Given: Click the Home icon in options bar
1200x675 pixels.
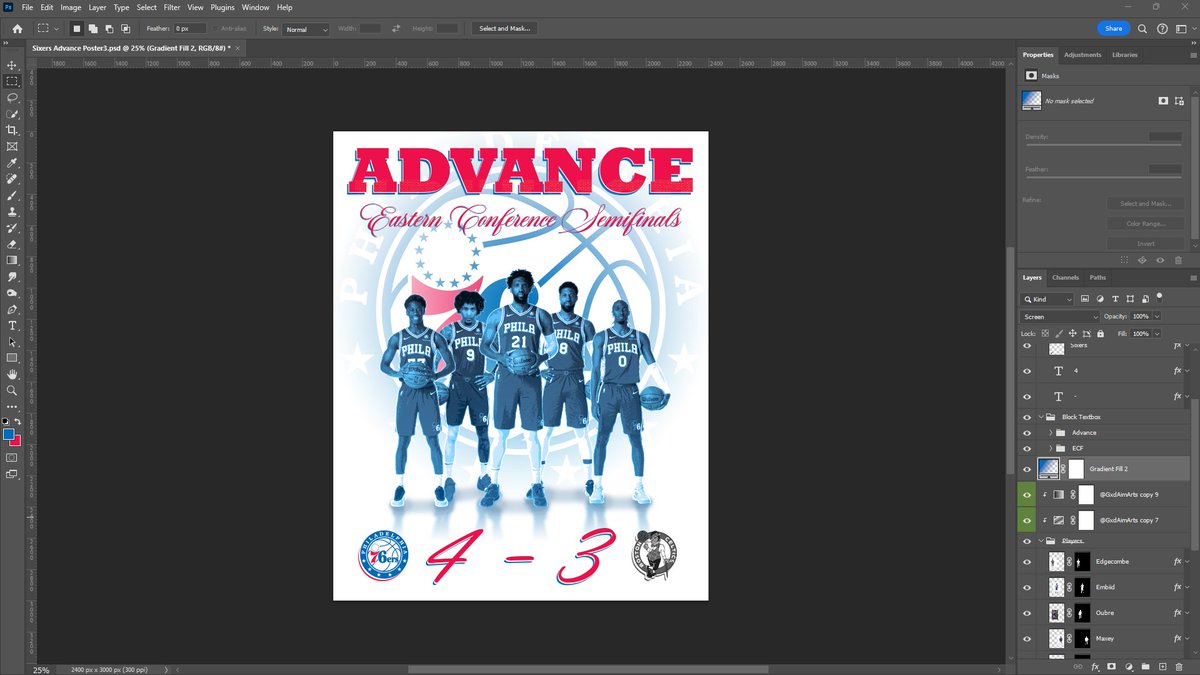Looking at the screenshot, I should [17, 29].
